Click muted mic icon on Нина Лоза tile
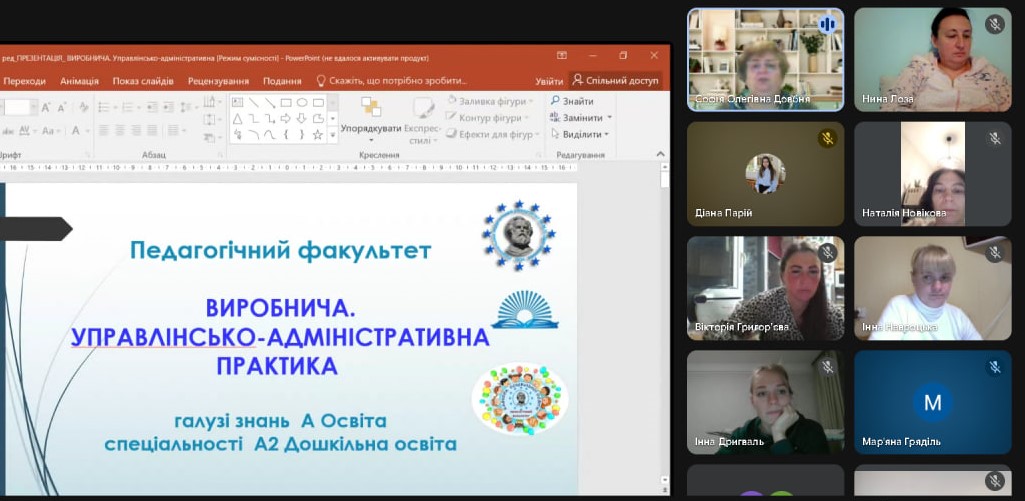Viewport: 1025px width, 501px height. tap(994, 24)
